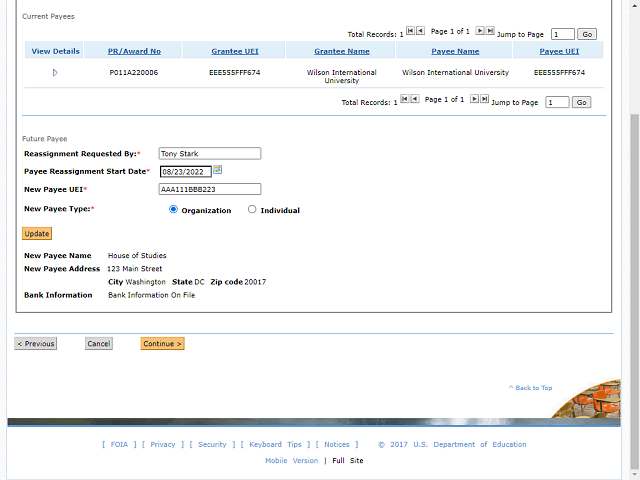Select Individual payee type
This screenshot has height=480, width=640.
pos(252,209)
